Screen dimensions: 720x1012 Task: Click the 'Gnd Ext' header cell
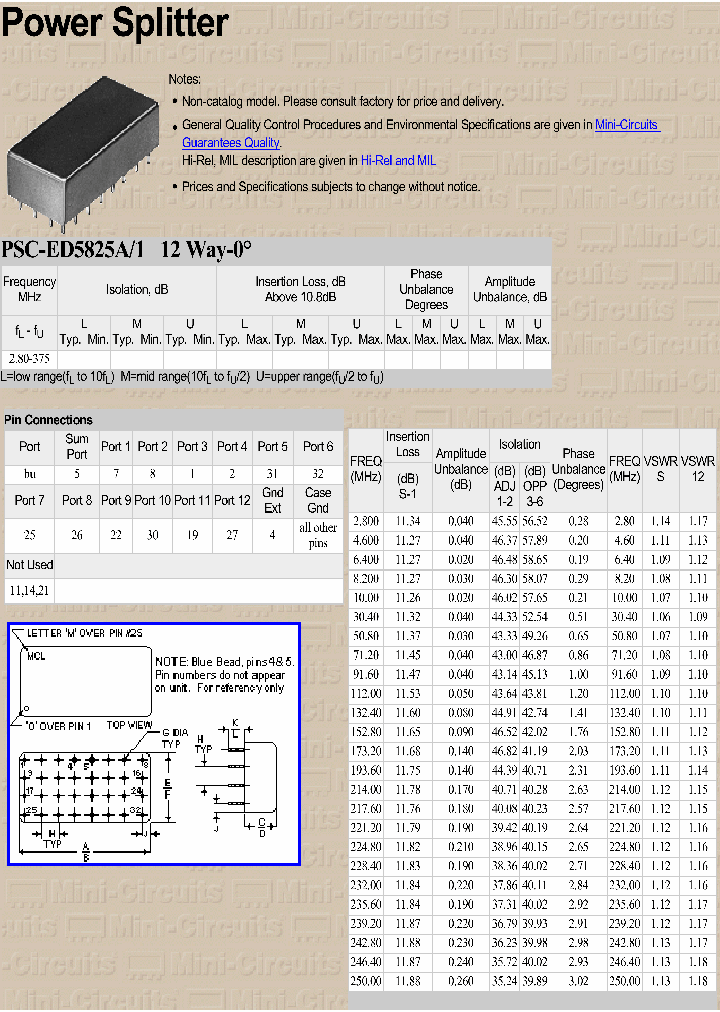(272, 500)
